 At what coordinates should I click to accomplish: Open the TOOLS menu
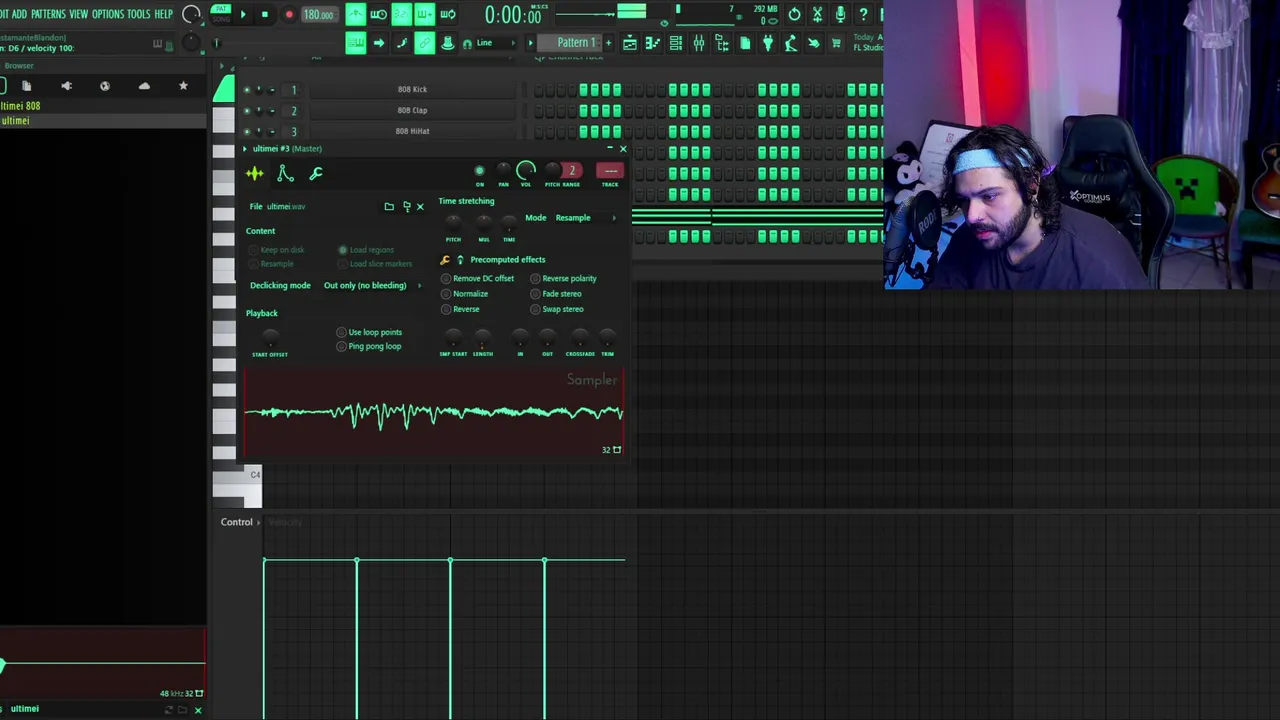(x=138, y=14)
